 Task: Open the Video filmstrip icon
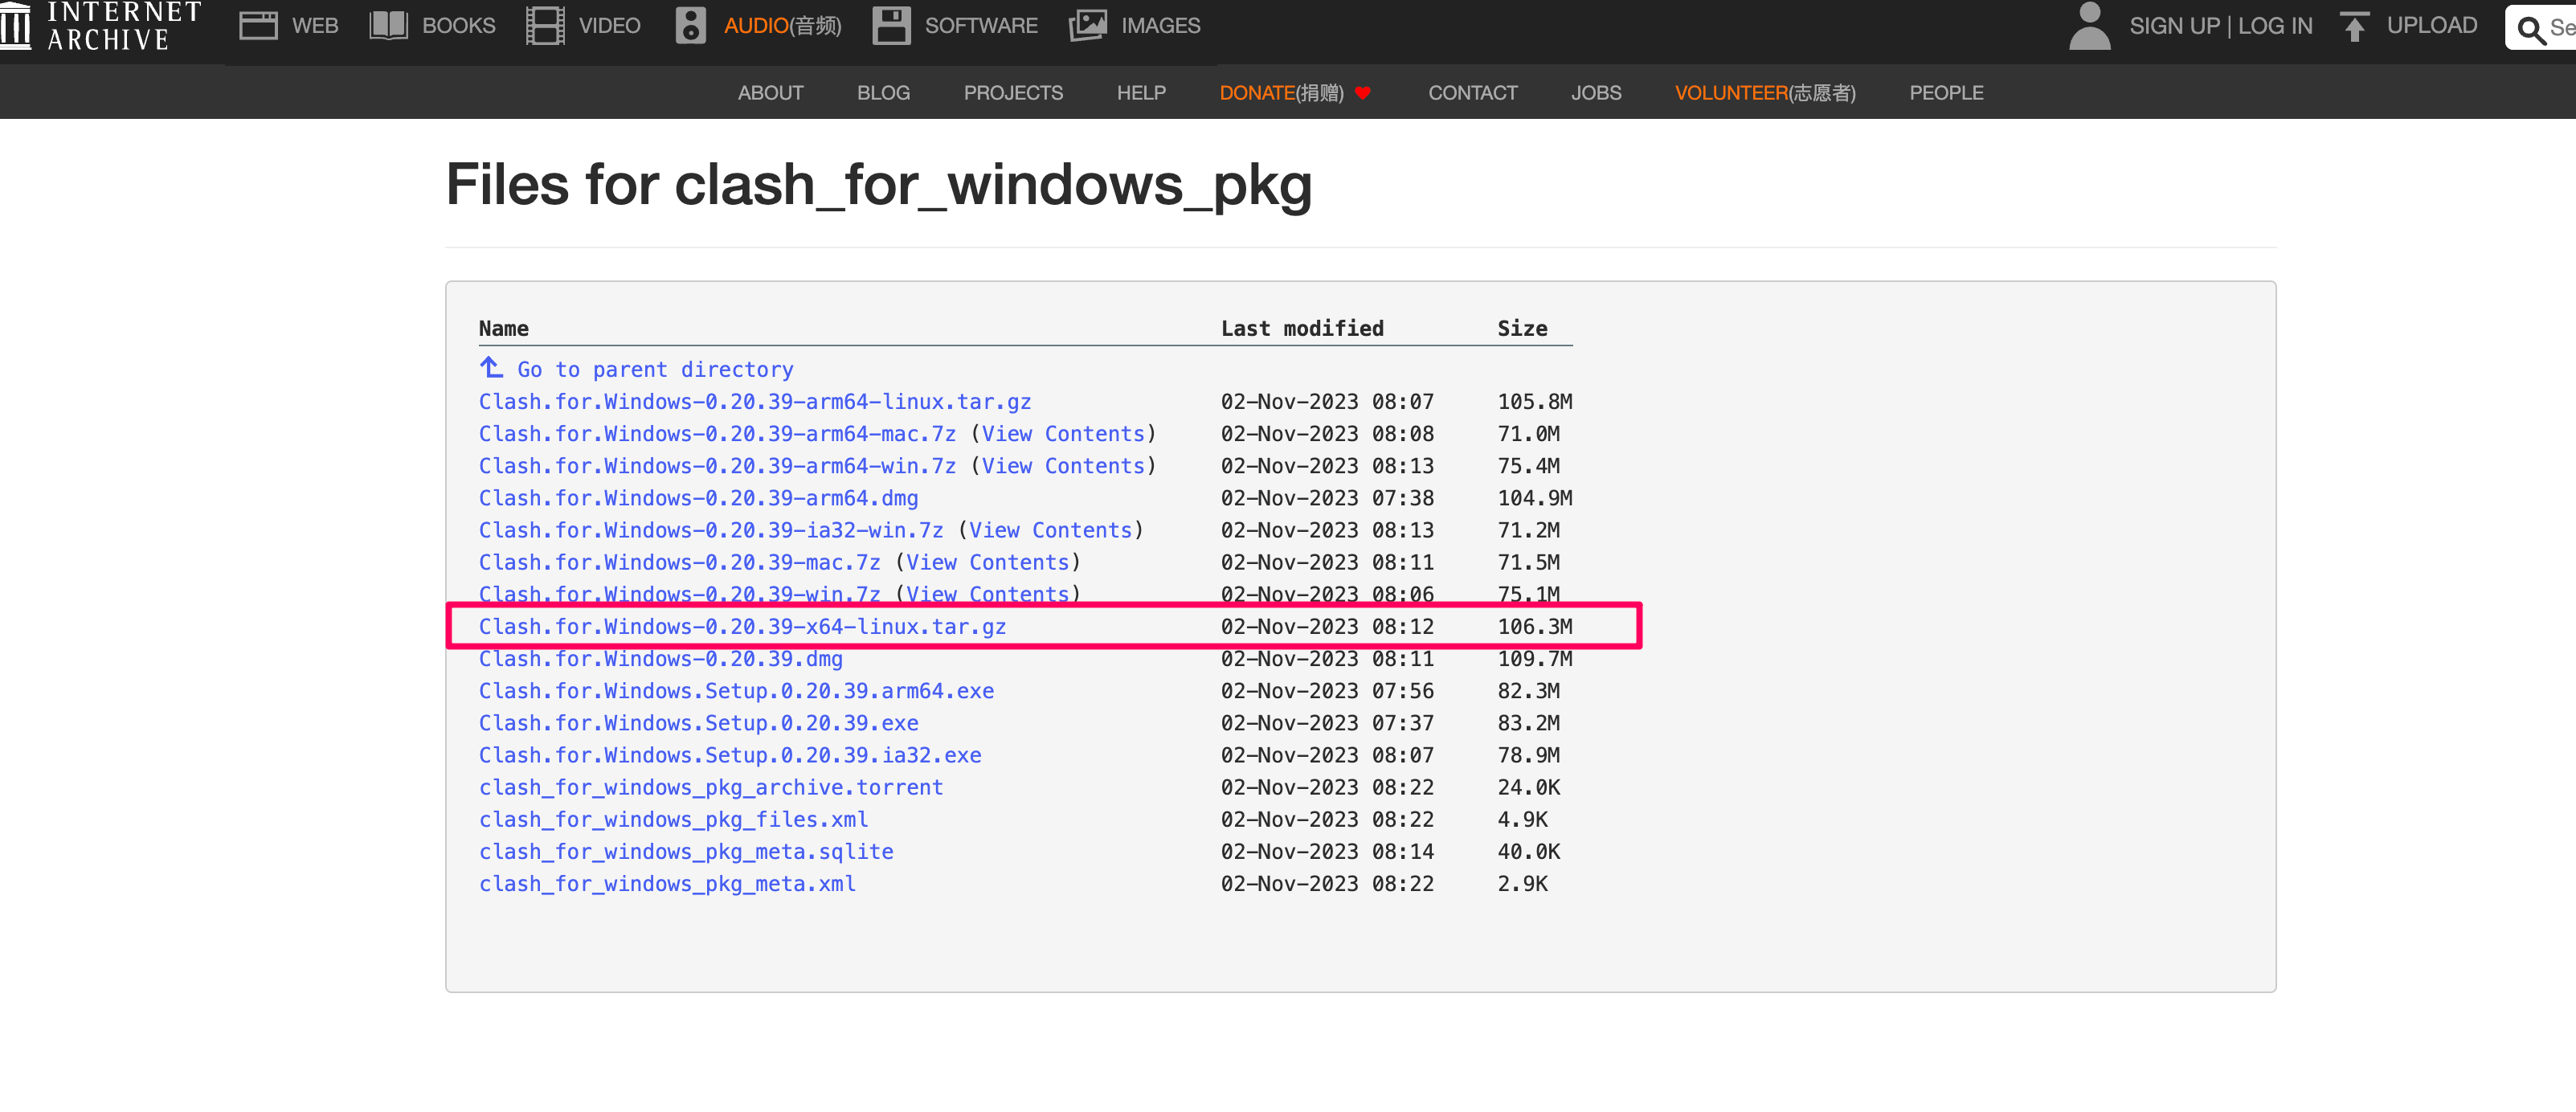coord(545,25)
